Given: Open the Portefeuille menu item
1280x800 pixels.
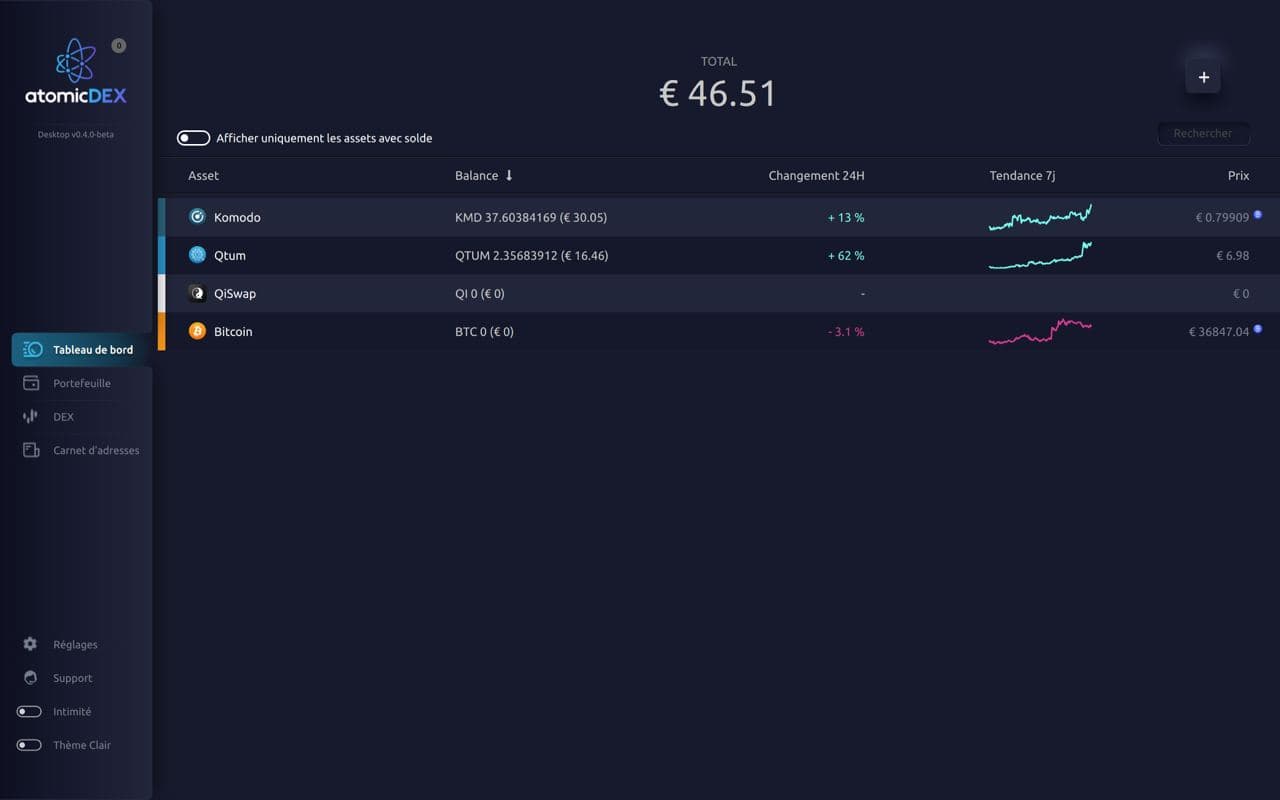Looking at the screenshot, I should click(x=82, y=383).
